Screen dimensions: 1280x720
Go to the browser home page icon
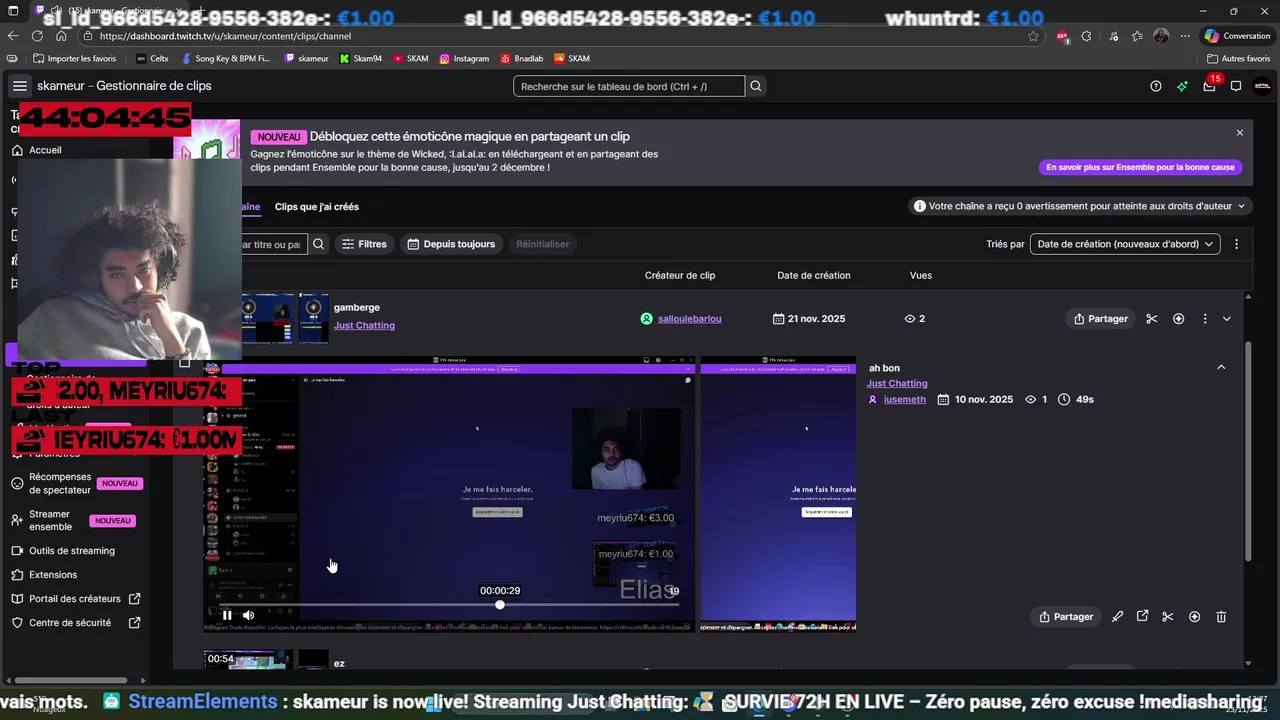61,36
